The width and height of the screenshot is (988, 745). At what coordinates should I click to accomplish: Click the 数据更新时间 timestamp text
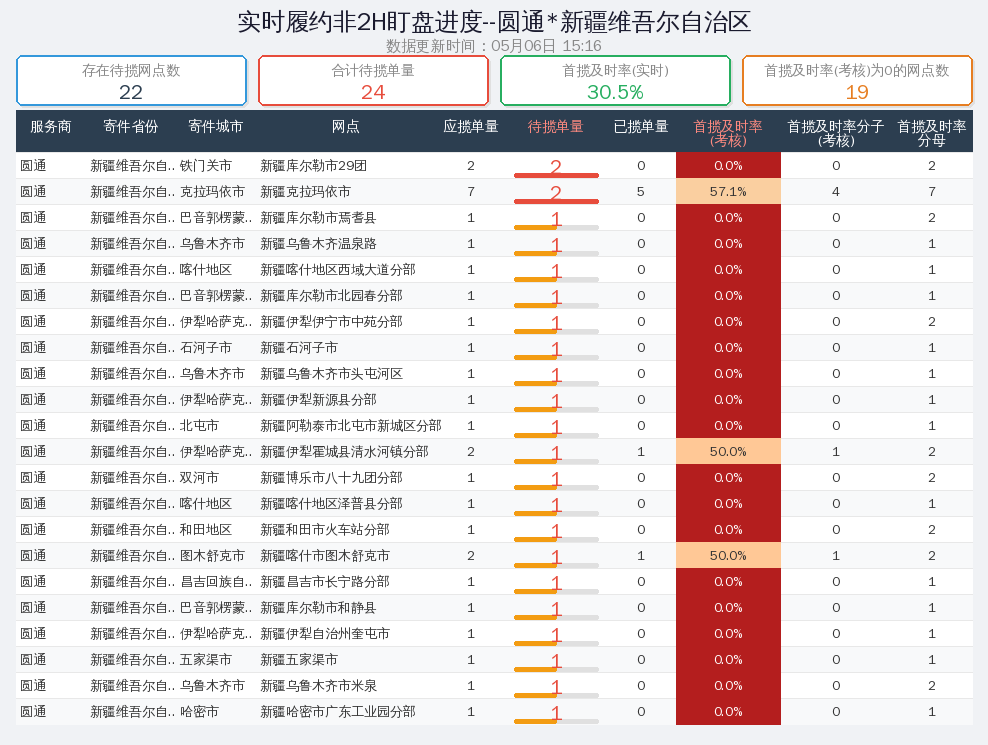pos(493,46)
